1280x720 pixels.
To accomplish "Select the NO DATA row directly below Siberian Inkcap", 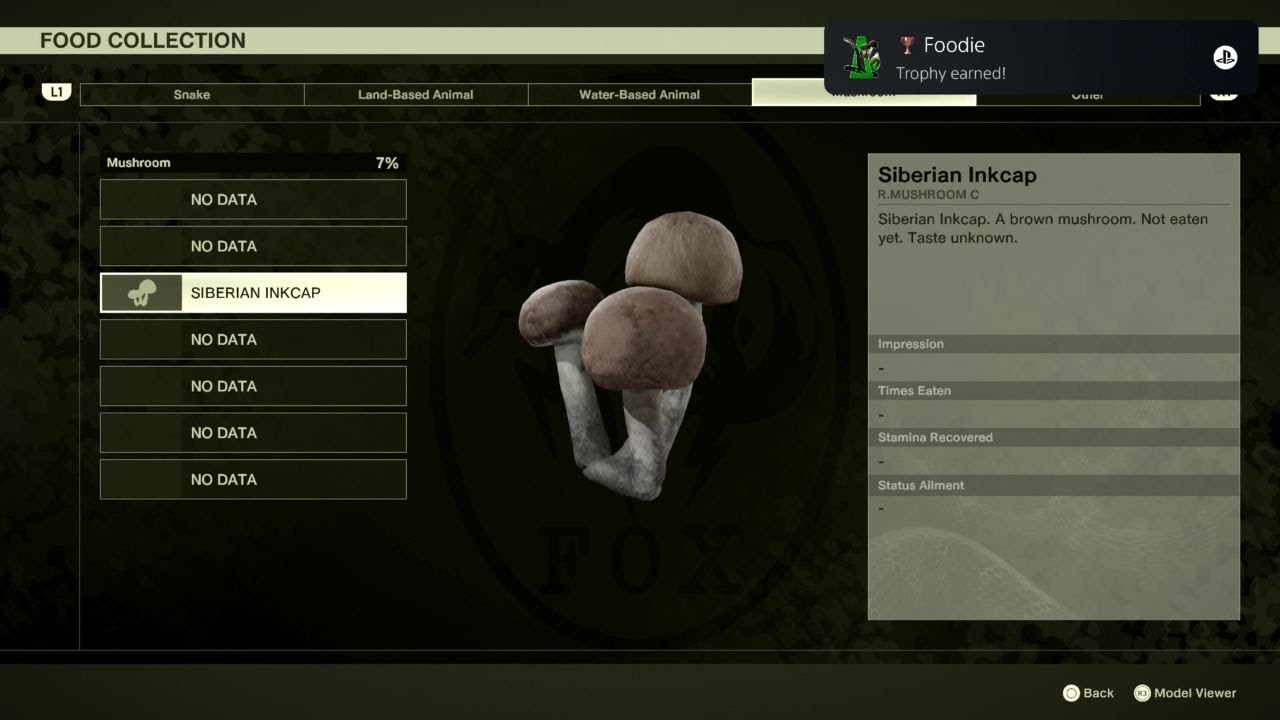I will [253, 339].
